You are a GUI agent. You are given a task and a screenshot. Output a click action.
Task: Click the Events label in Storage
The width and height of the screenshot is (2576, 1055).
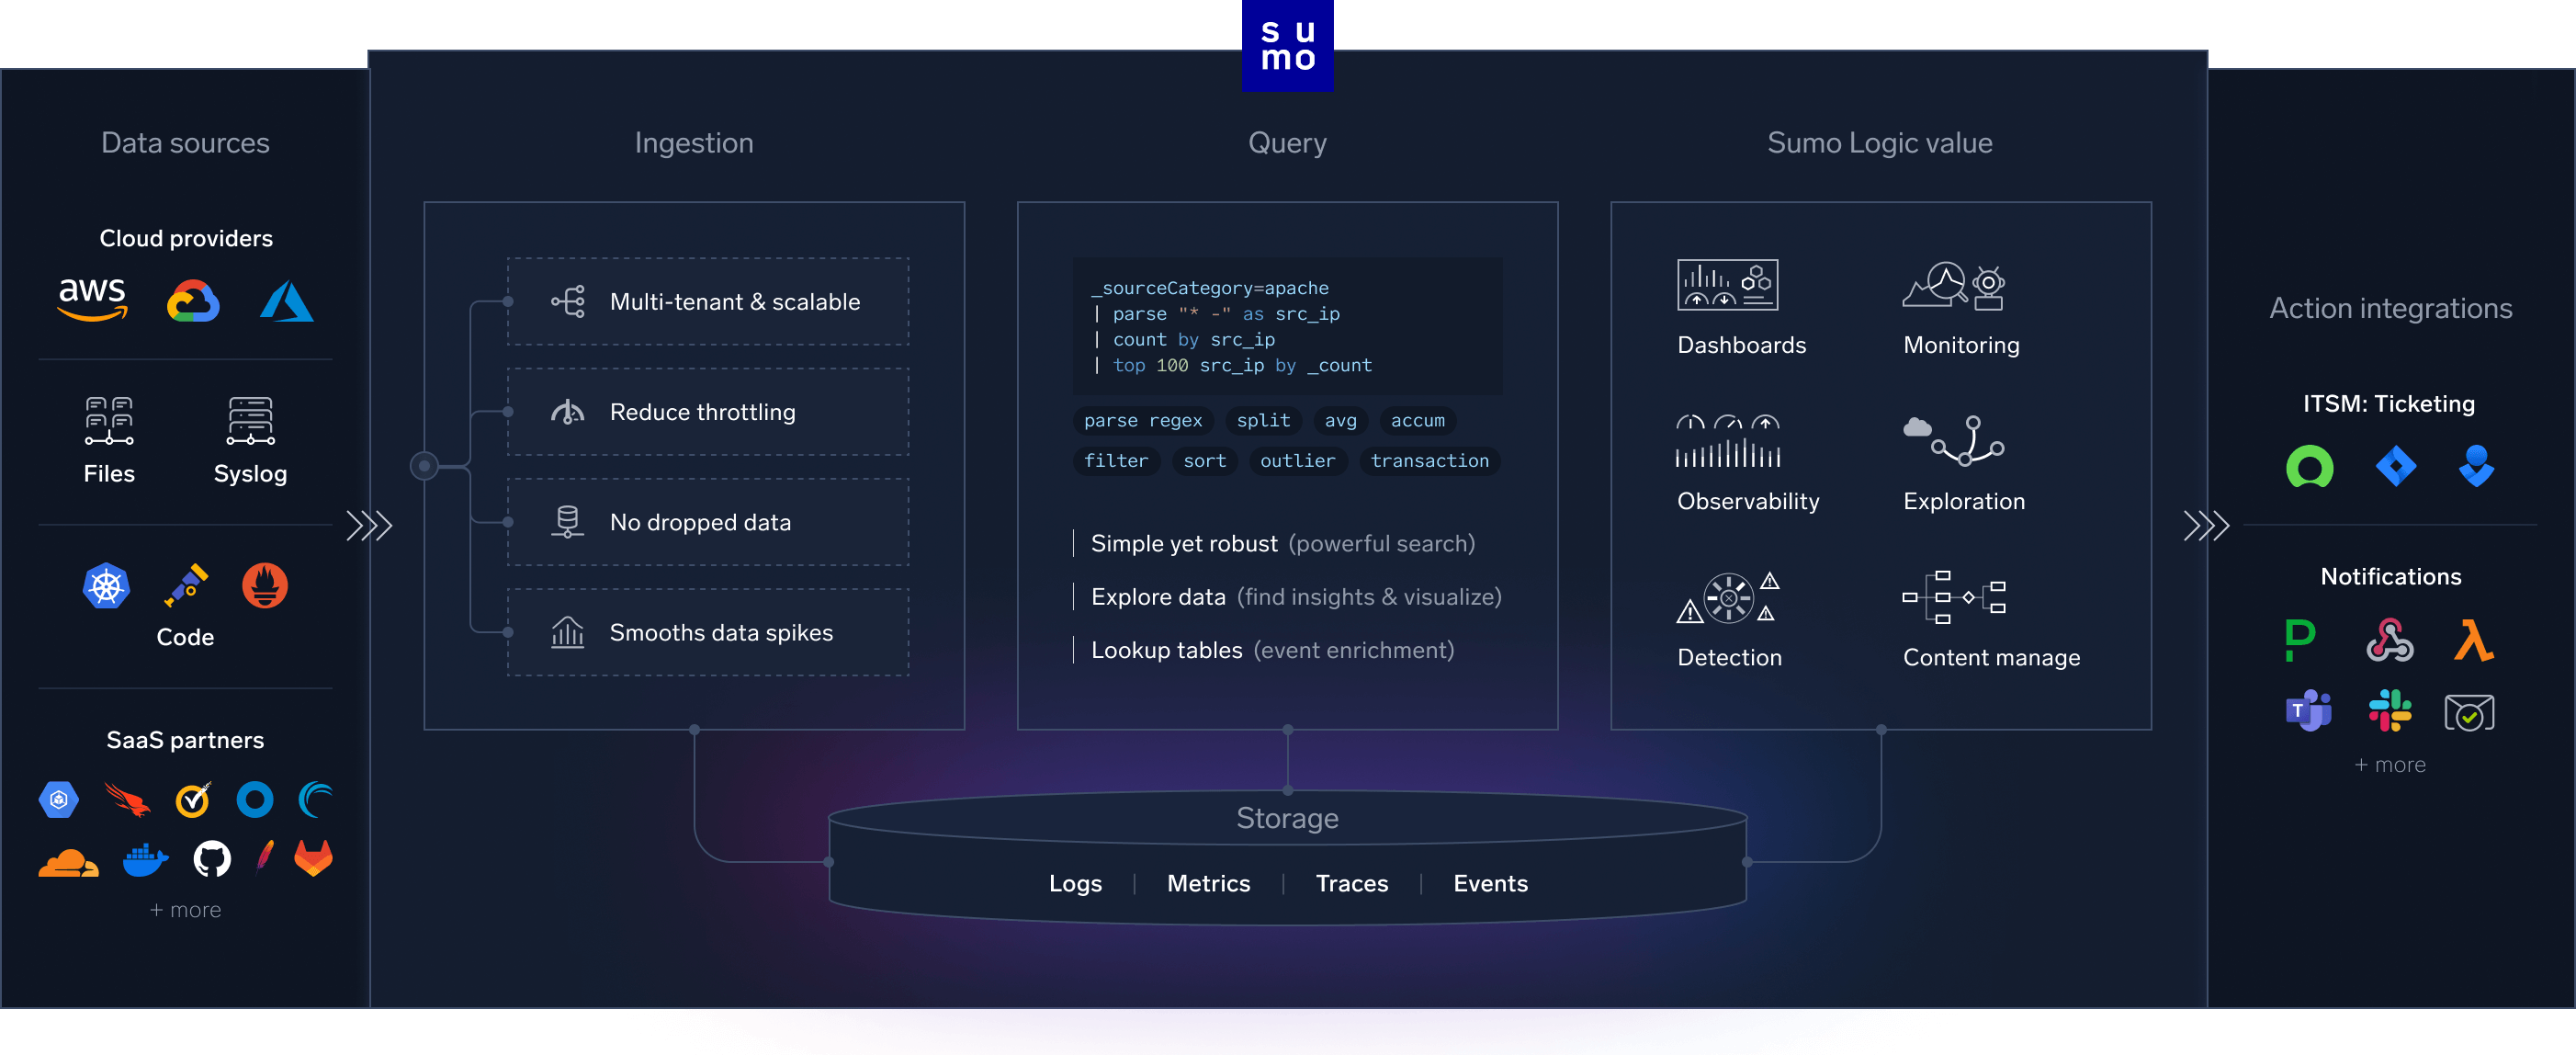[1490, 883]
